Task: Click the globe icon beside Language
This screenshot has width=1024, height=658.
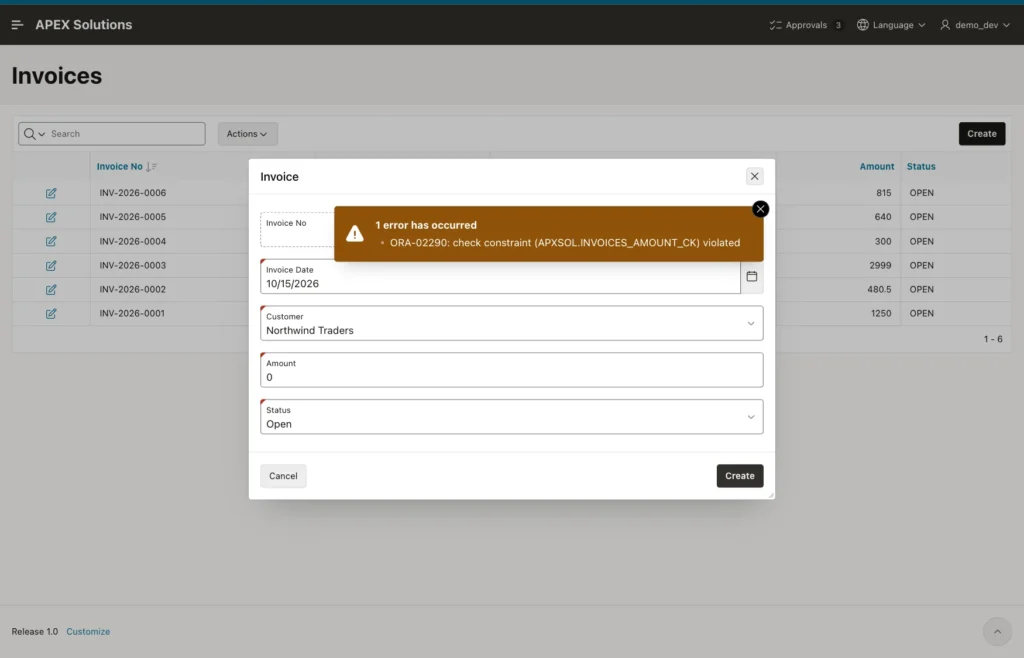Action: click(x=863, y=25)
